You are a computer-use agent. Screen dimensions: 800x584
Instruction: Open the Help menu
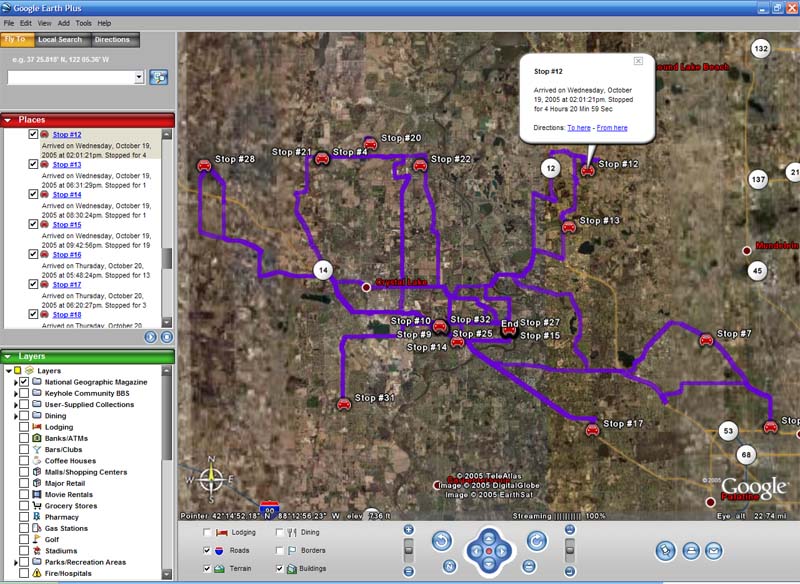(x=104, y=23)
